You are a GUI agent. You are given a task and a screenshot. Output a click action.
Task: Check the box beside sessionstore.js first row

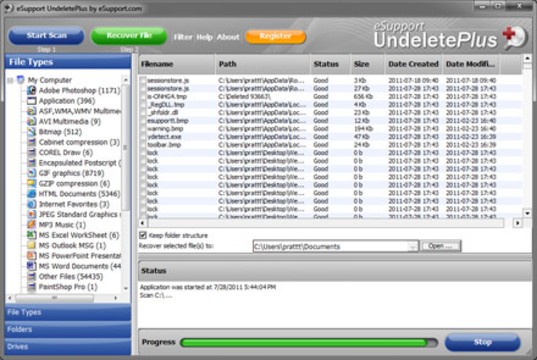point(143,80)
